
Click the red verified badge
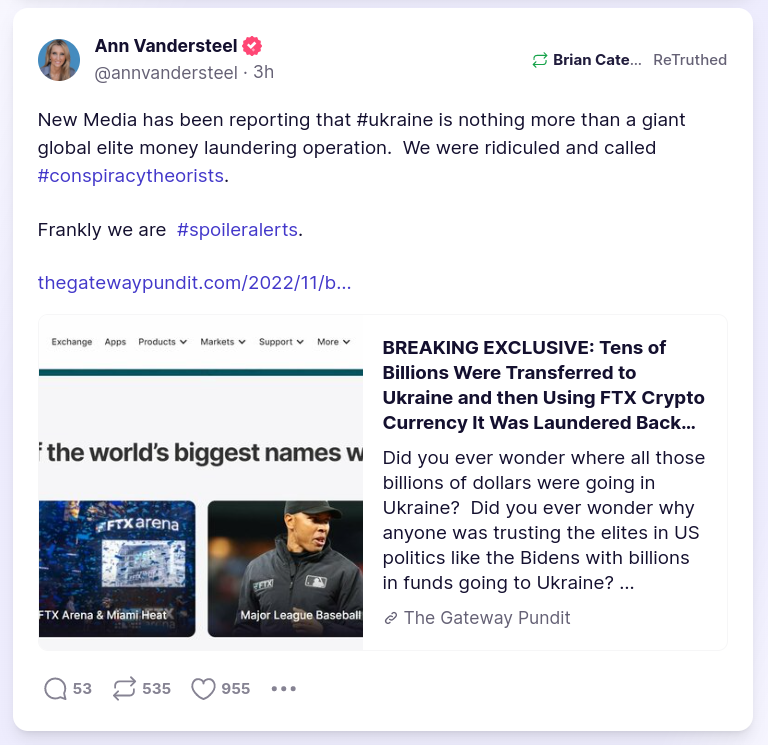[253, 46]
